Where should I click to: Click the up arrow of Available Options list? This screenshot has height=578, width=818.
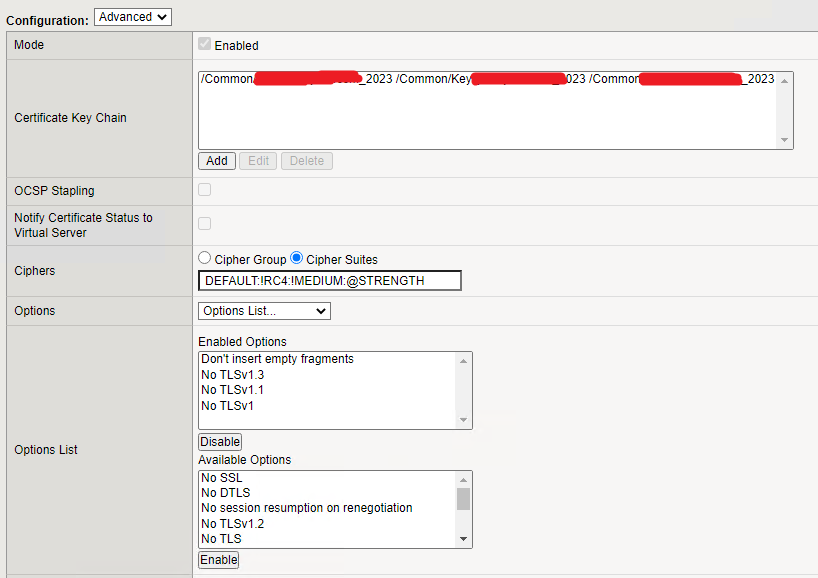tap(463, 480)
